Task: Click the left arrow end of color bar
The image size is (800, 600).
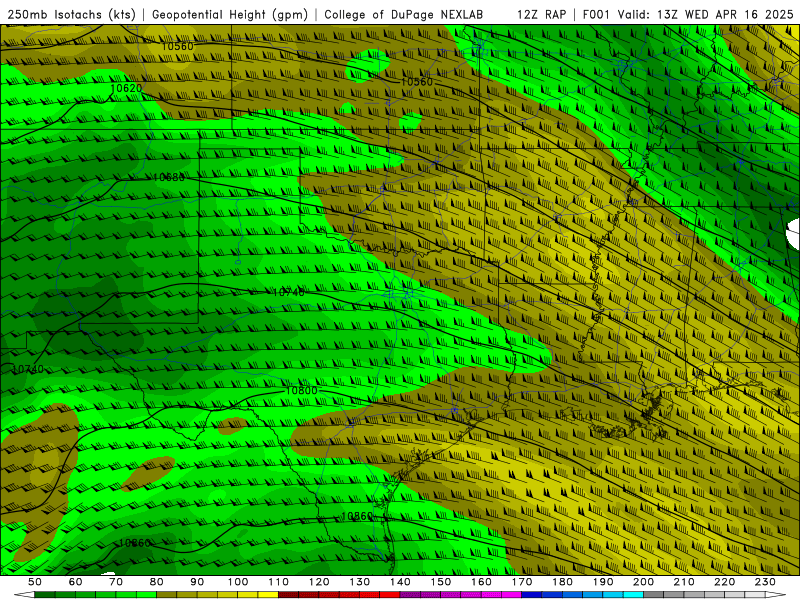Action: click(x=24, y=595)
